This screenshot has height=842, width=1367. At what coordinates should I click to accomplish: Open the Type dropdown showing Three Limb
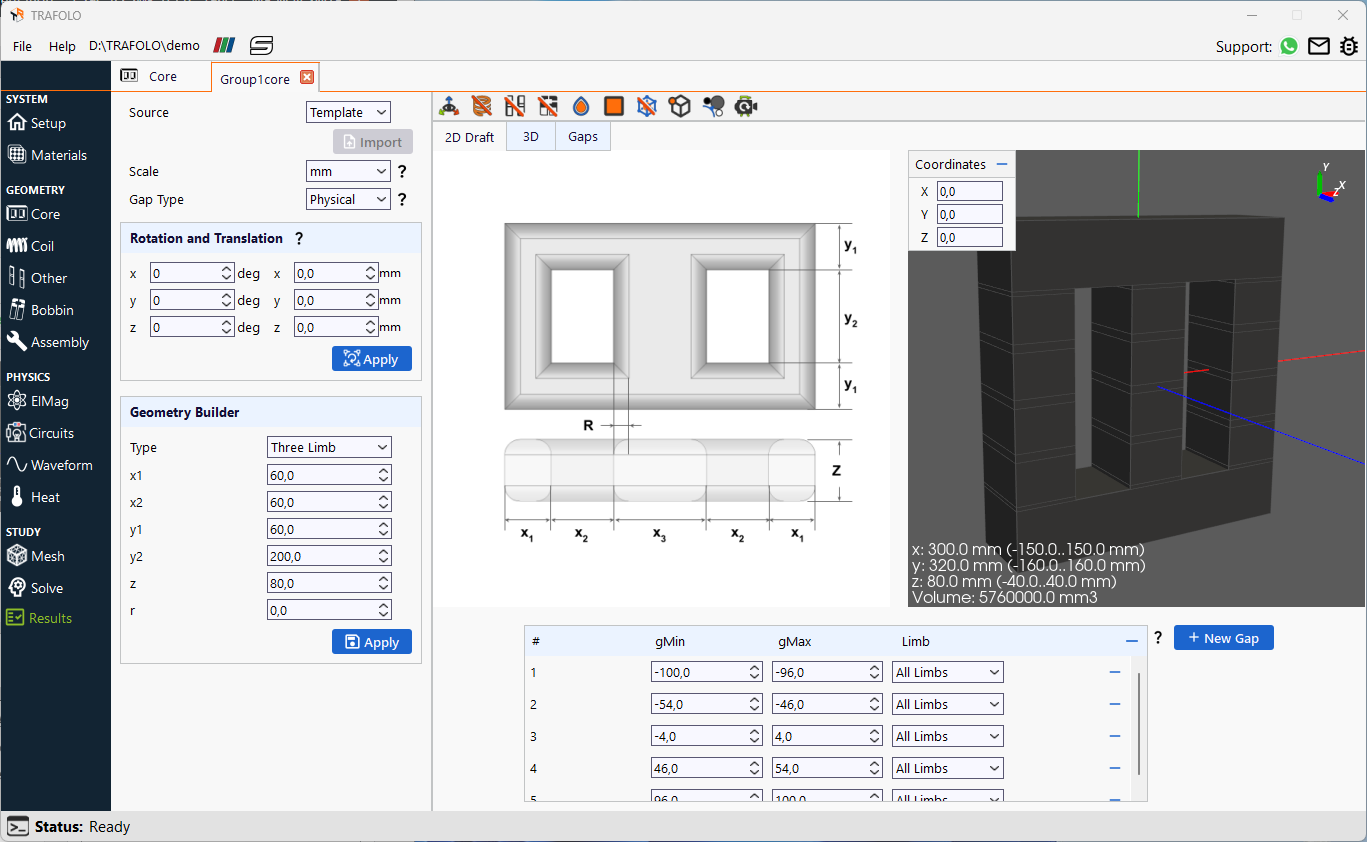coord(329,447)
